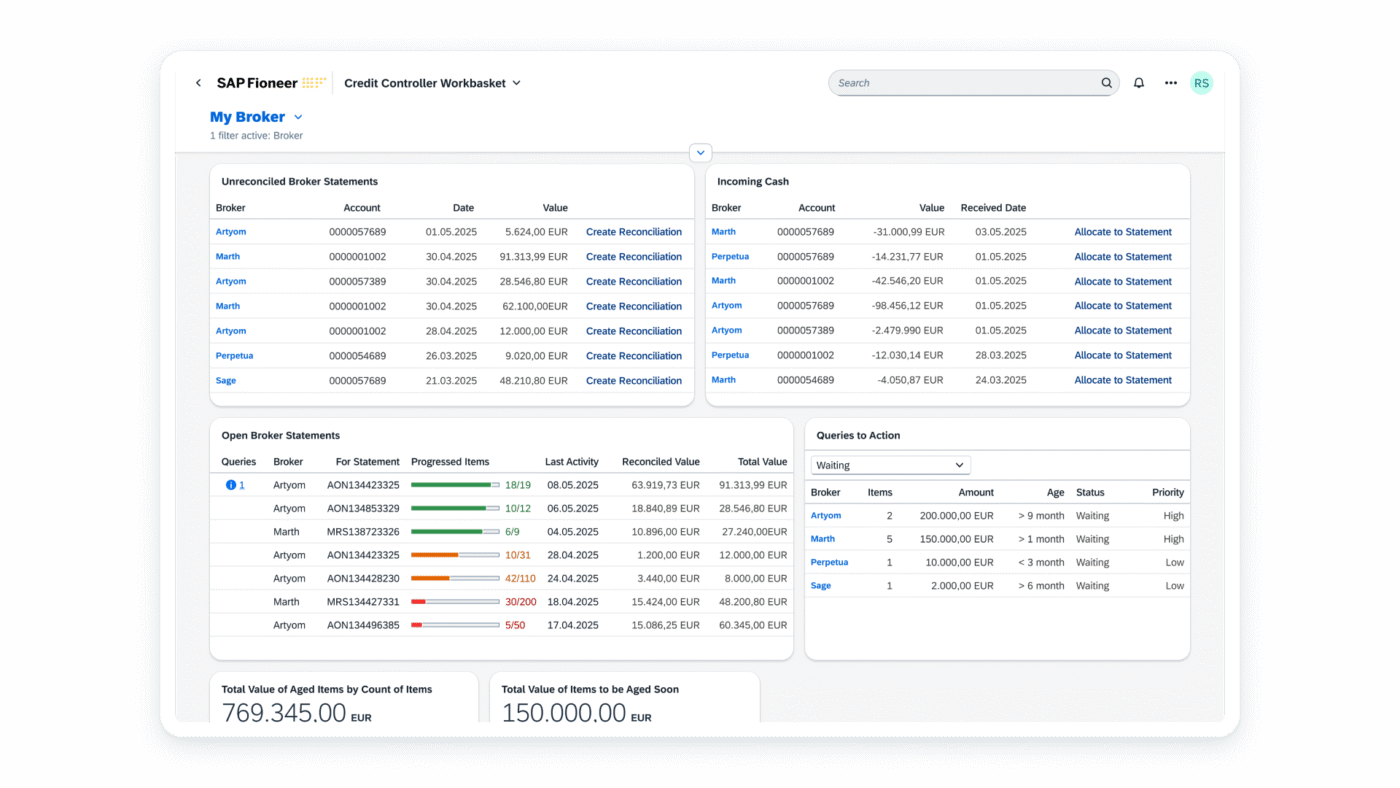This screenshot has width=1400, height=788.
Task: Open the overflow menu via the ellipsis icon
Action: [1170, 83]
